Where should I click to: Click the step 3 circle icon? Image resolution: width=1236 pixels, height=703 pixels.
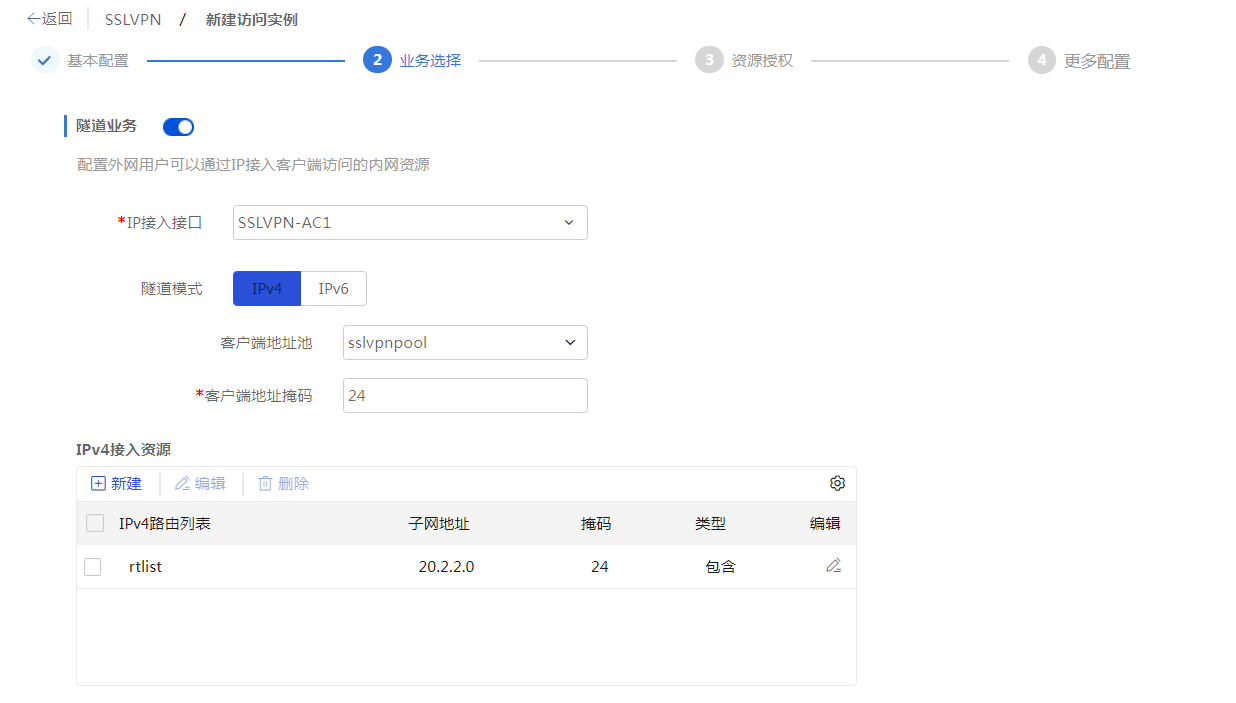(708, 60)
